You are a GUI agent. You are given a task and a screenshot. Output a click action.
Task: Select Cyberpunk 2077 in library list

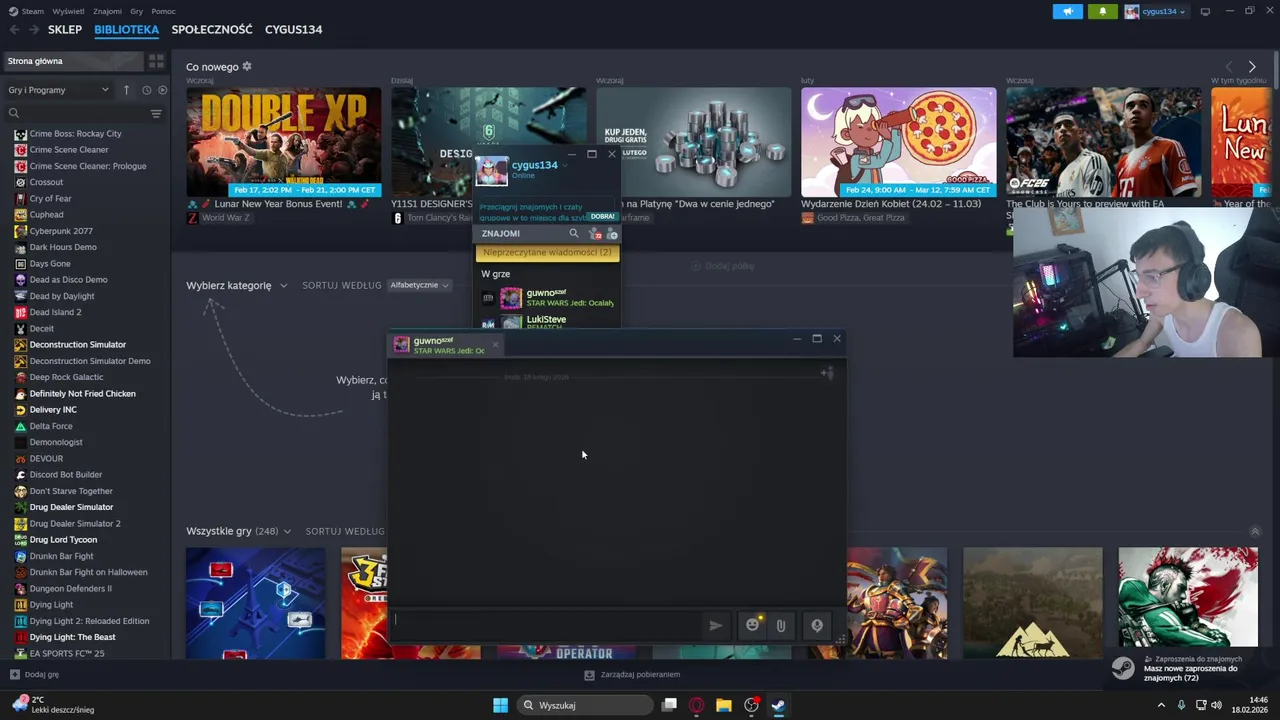point(61,231)
